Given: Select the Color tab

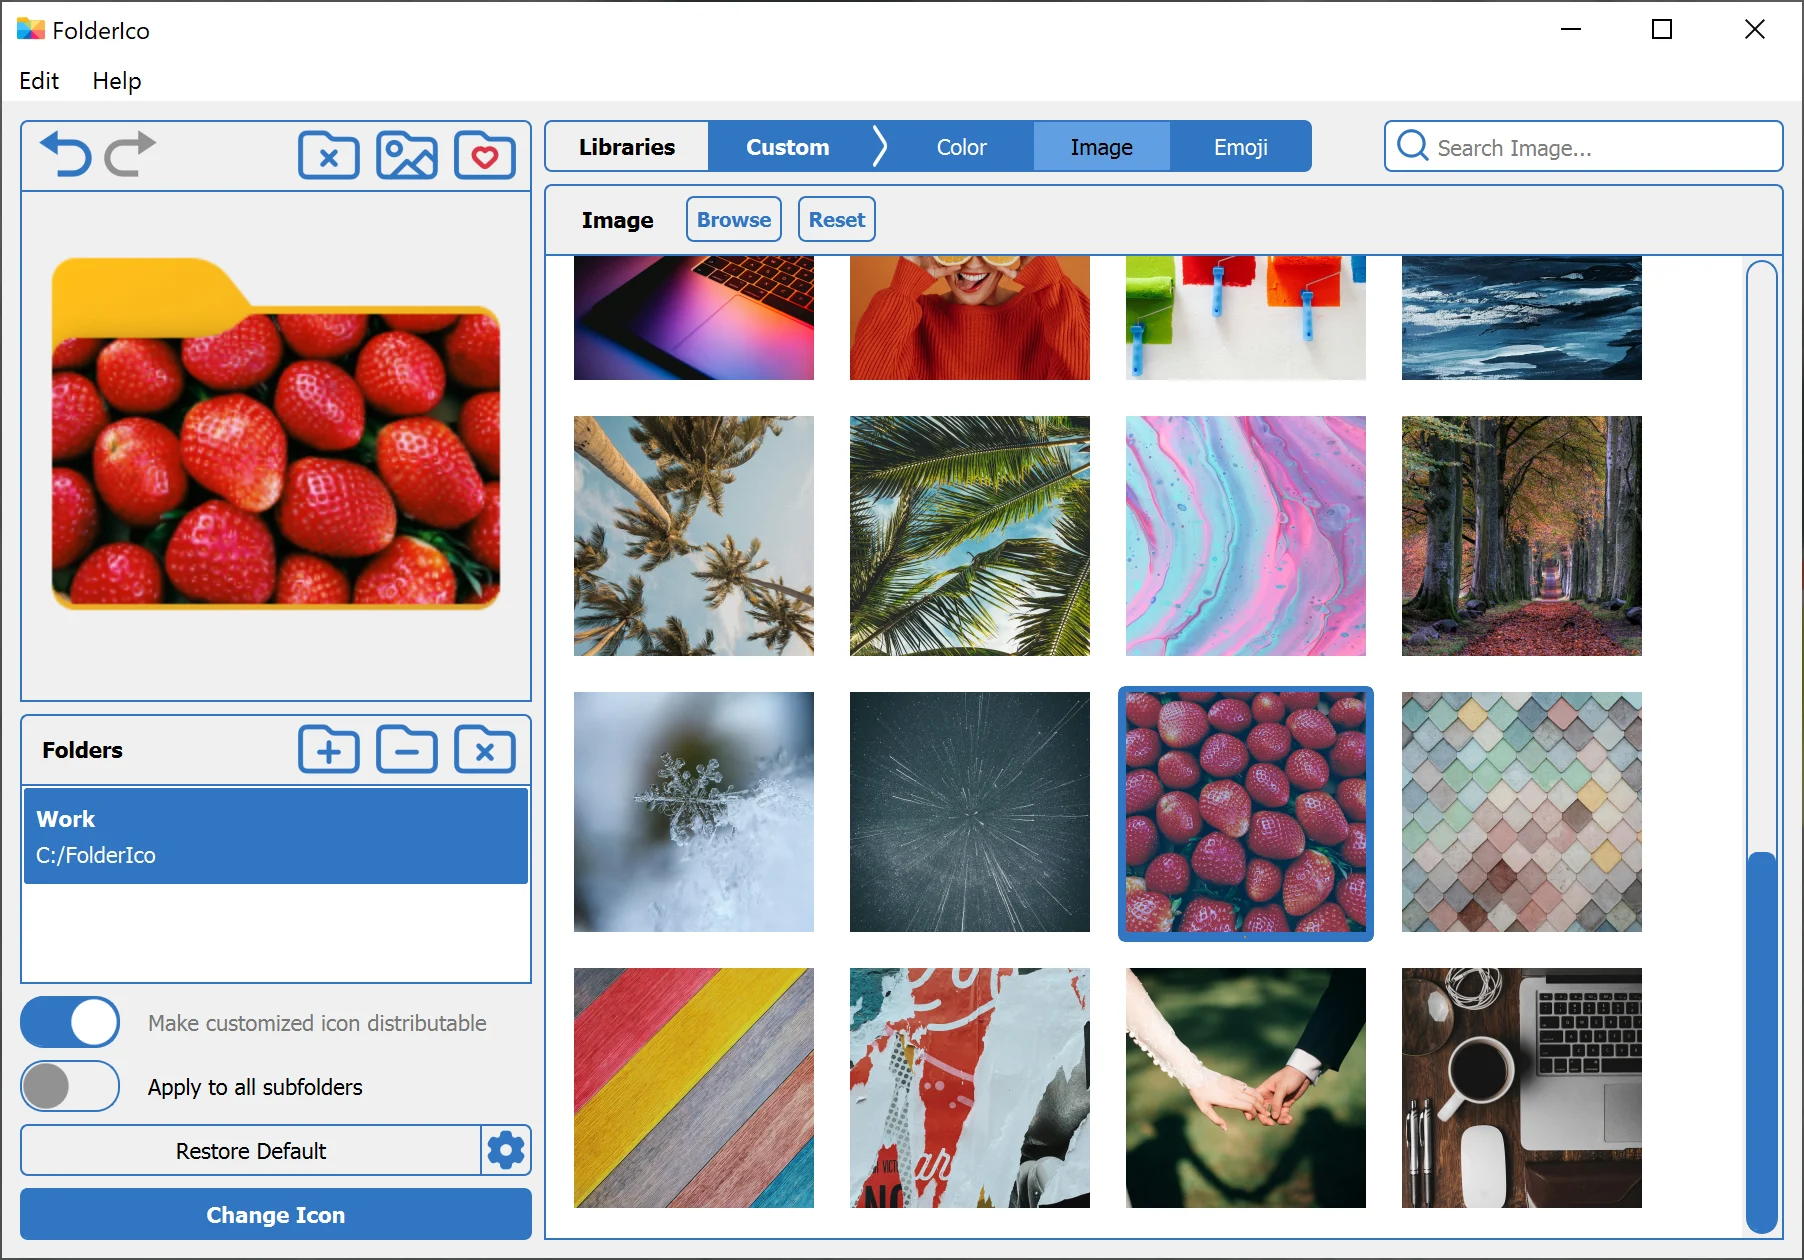Looking at the screenshot, I should (961, 147).
